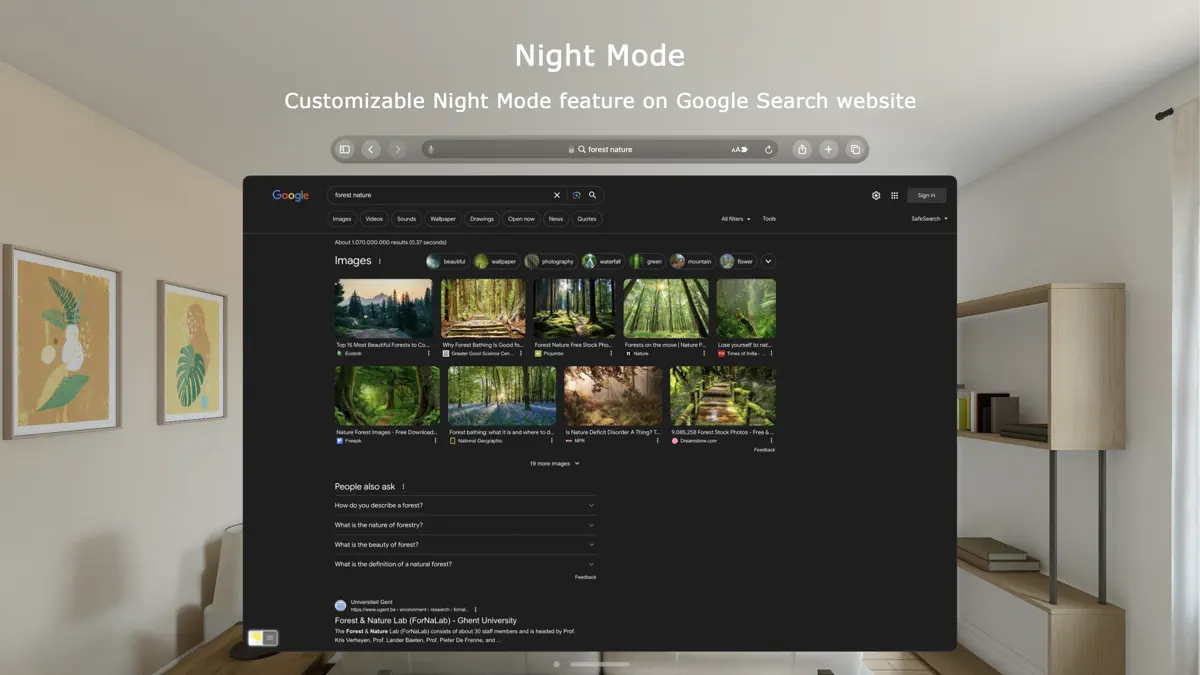The height and width of the screenshot is (675, 1200).
Task: Reload the page with the refresh icon
Action: 768,149
